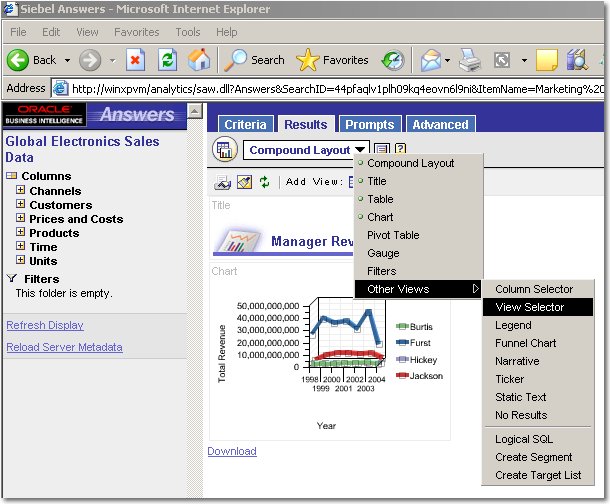This screenshot has height=504, width=610.
Task: Click the Download link below chart
Action: [232, 451]
